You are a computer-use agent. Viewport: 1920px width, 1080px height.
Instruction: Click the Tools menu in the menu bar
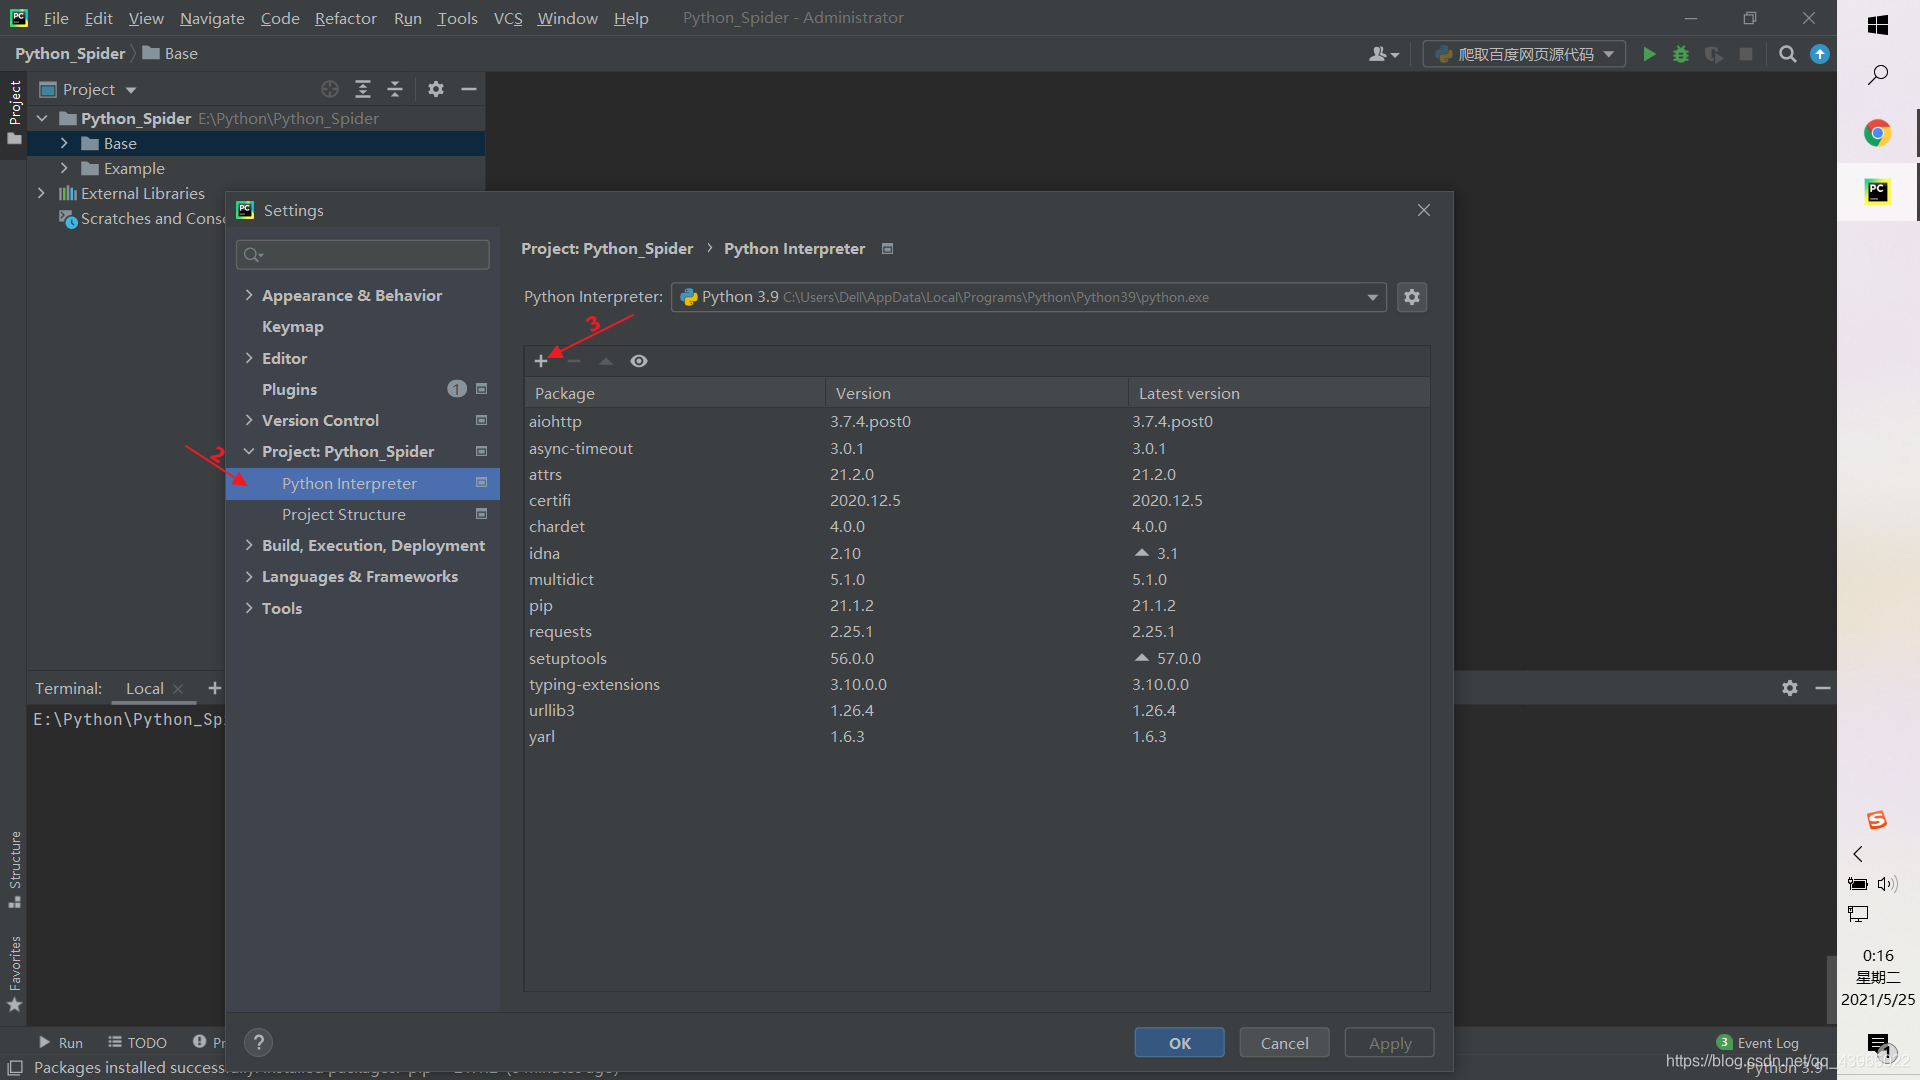click(459, 17)
